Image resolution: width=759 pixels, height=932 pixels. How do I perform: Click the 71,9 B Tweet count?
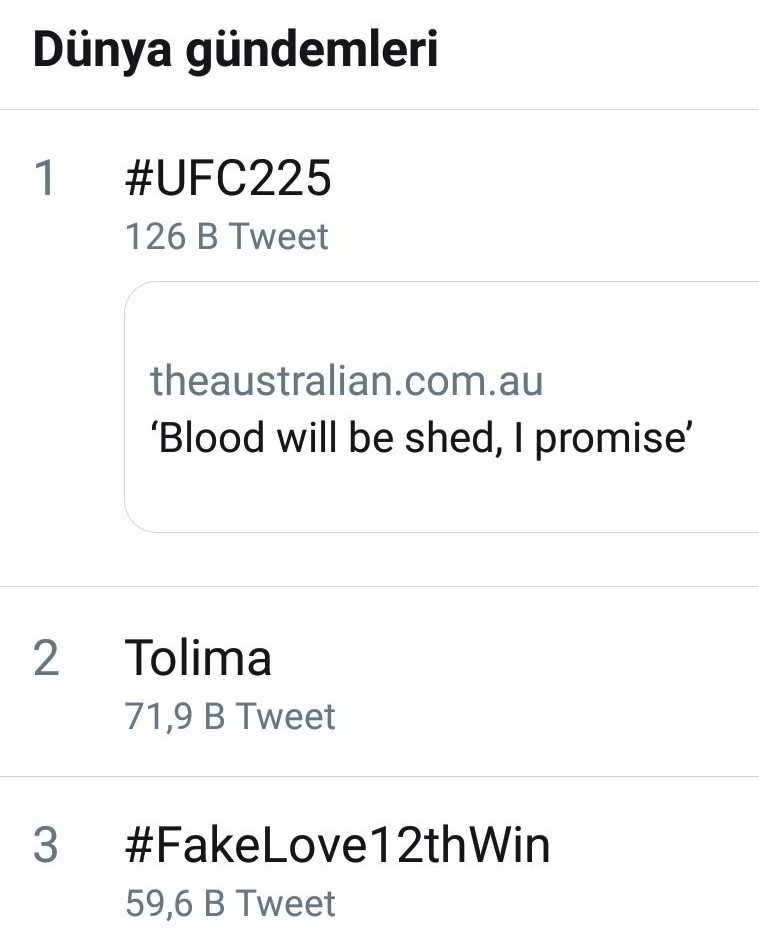click(230, 716)
